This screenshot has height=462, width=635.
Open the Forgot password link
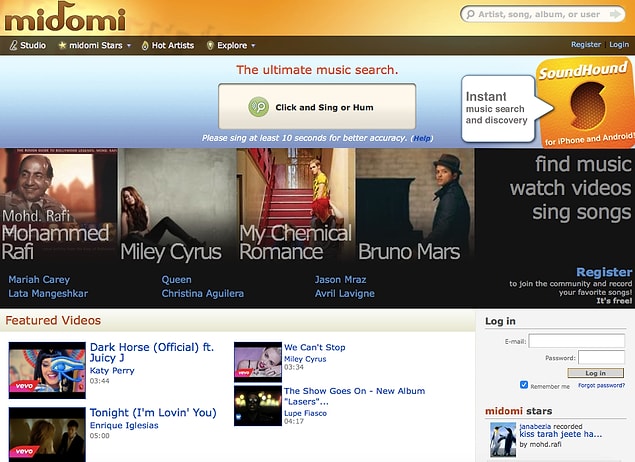click(601, 385)
